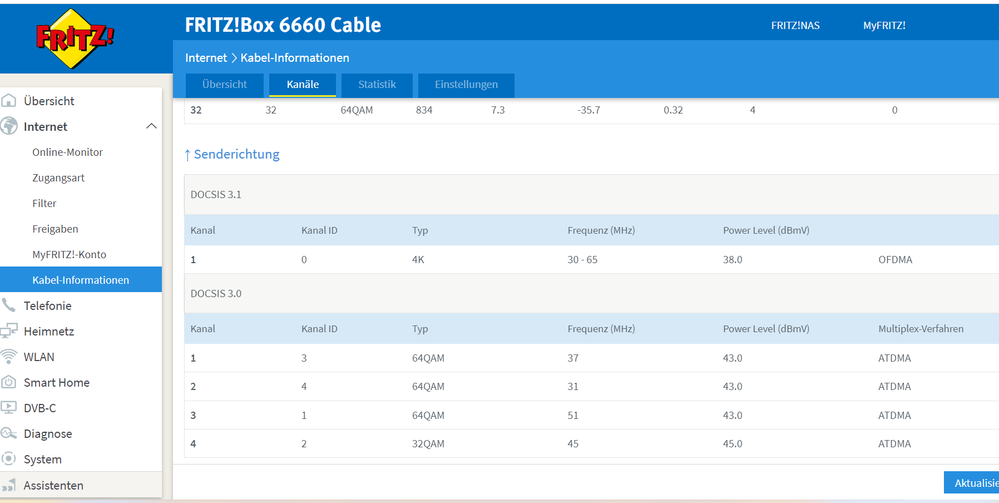Viewport: 999px width, 503px height.
Task: Click frequency 51 in DOCSIS 3.0
Action: pyautogui.click(x=573, y=415)
